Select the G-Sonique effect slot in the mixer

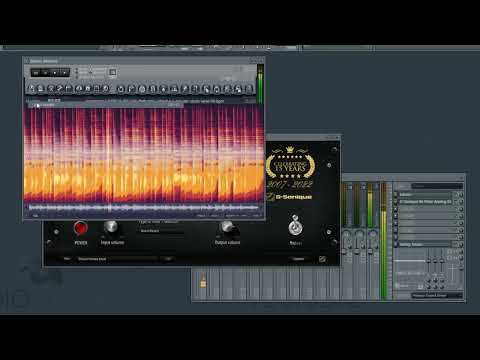(x=424, y=202)
